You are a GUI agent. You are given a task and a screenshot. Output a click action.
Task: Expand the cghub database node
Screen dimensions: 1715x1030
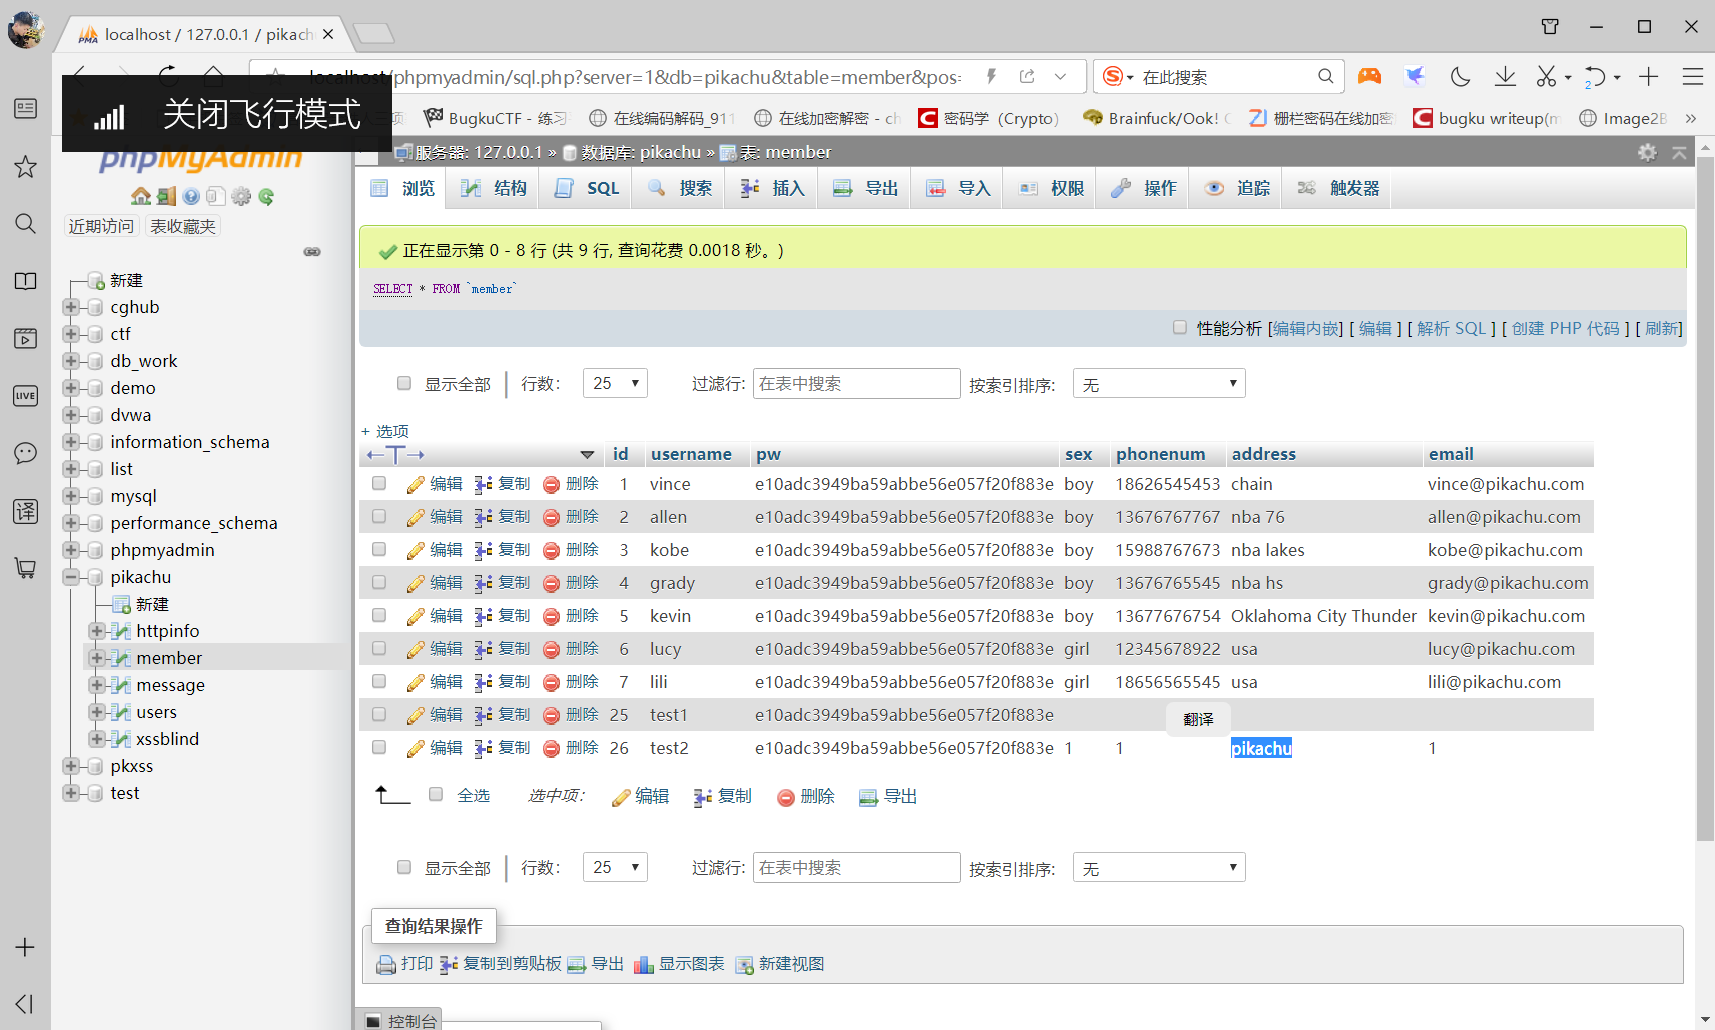click(70, 307)
